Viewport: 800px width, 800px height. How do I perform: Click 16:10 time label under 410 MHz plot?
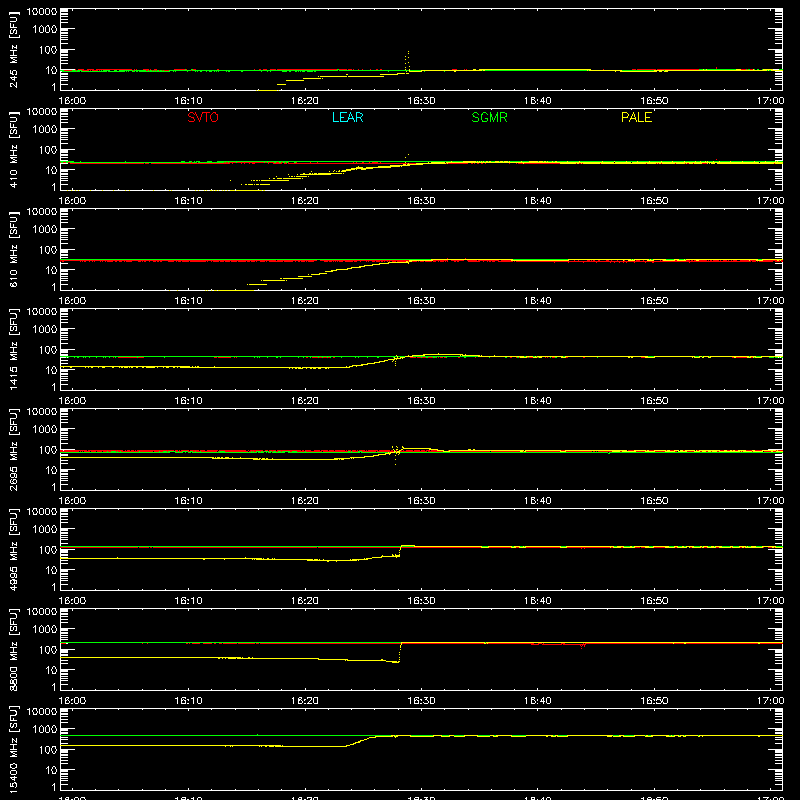[x=188, y=201]
